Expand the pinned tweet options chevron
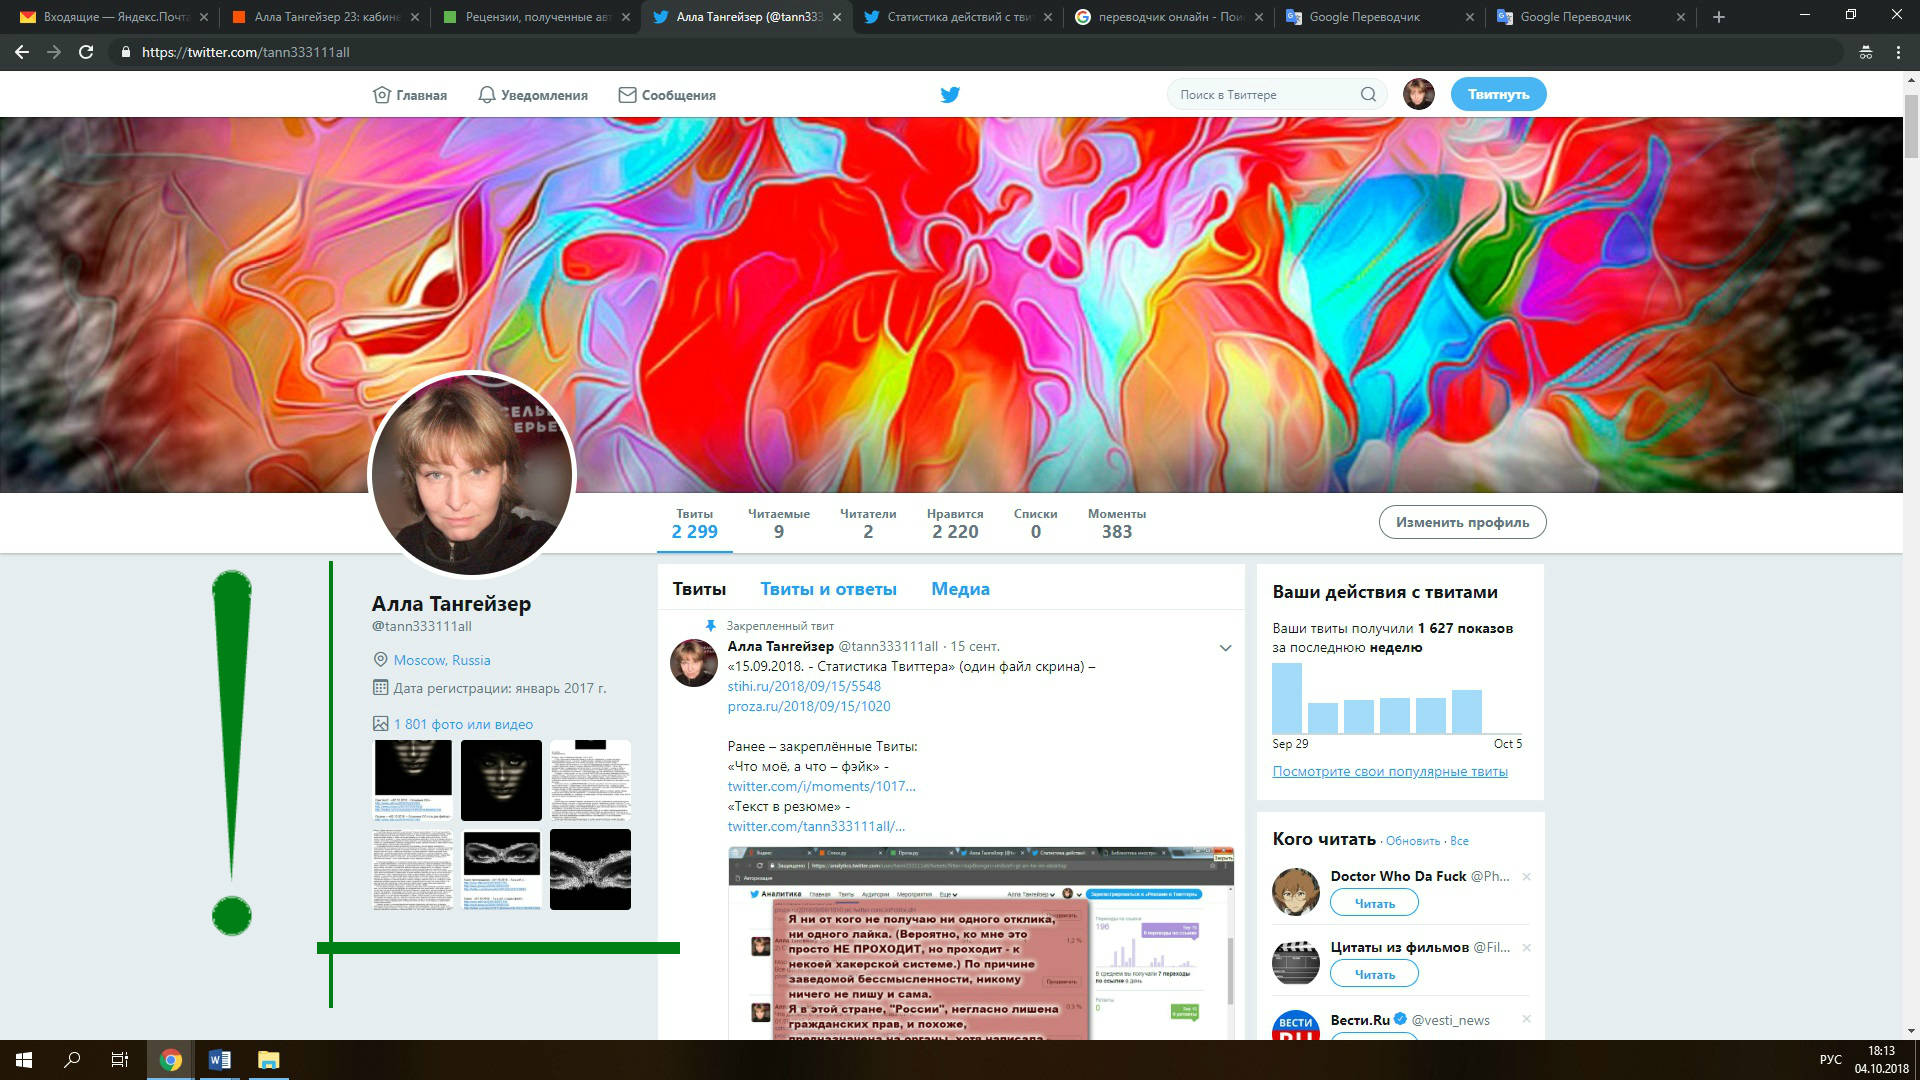The height and width of the screenshot is (1080, 1920). (x=1225, y=648)
